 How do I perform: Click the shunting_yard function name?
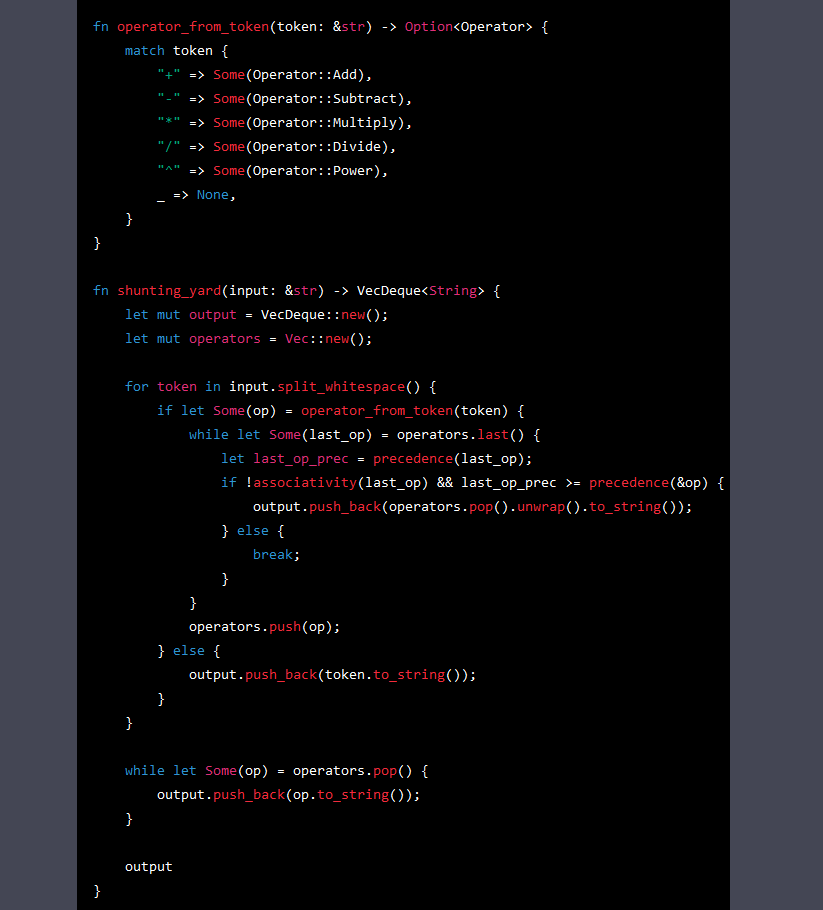[166, 290]
